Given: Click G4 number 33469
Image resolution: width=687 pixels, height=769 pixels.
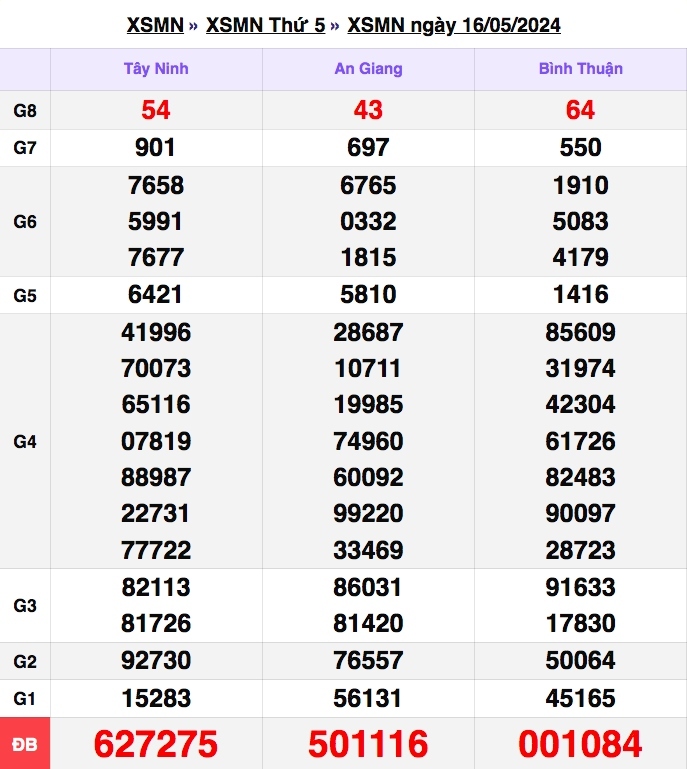Looking at the screenshot, I should pyautogui.click(x=368, y=550).
